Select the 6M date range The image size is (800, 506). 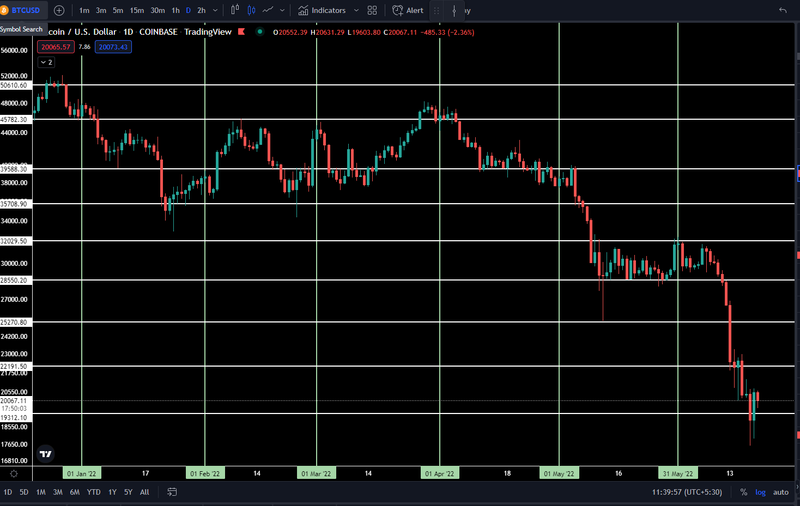tap(74, 492)
